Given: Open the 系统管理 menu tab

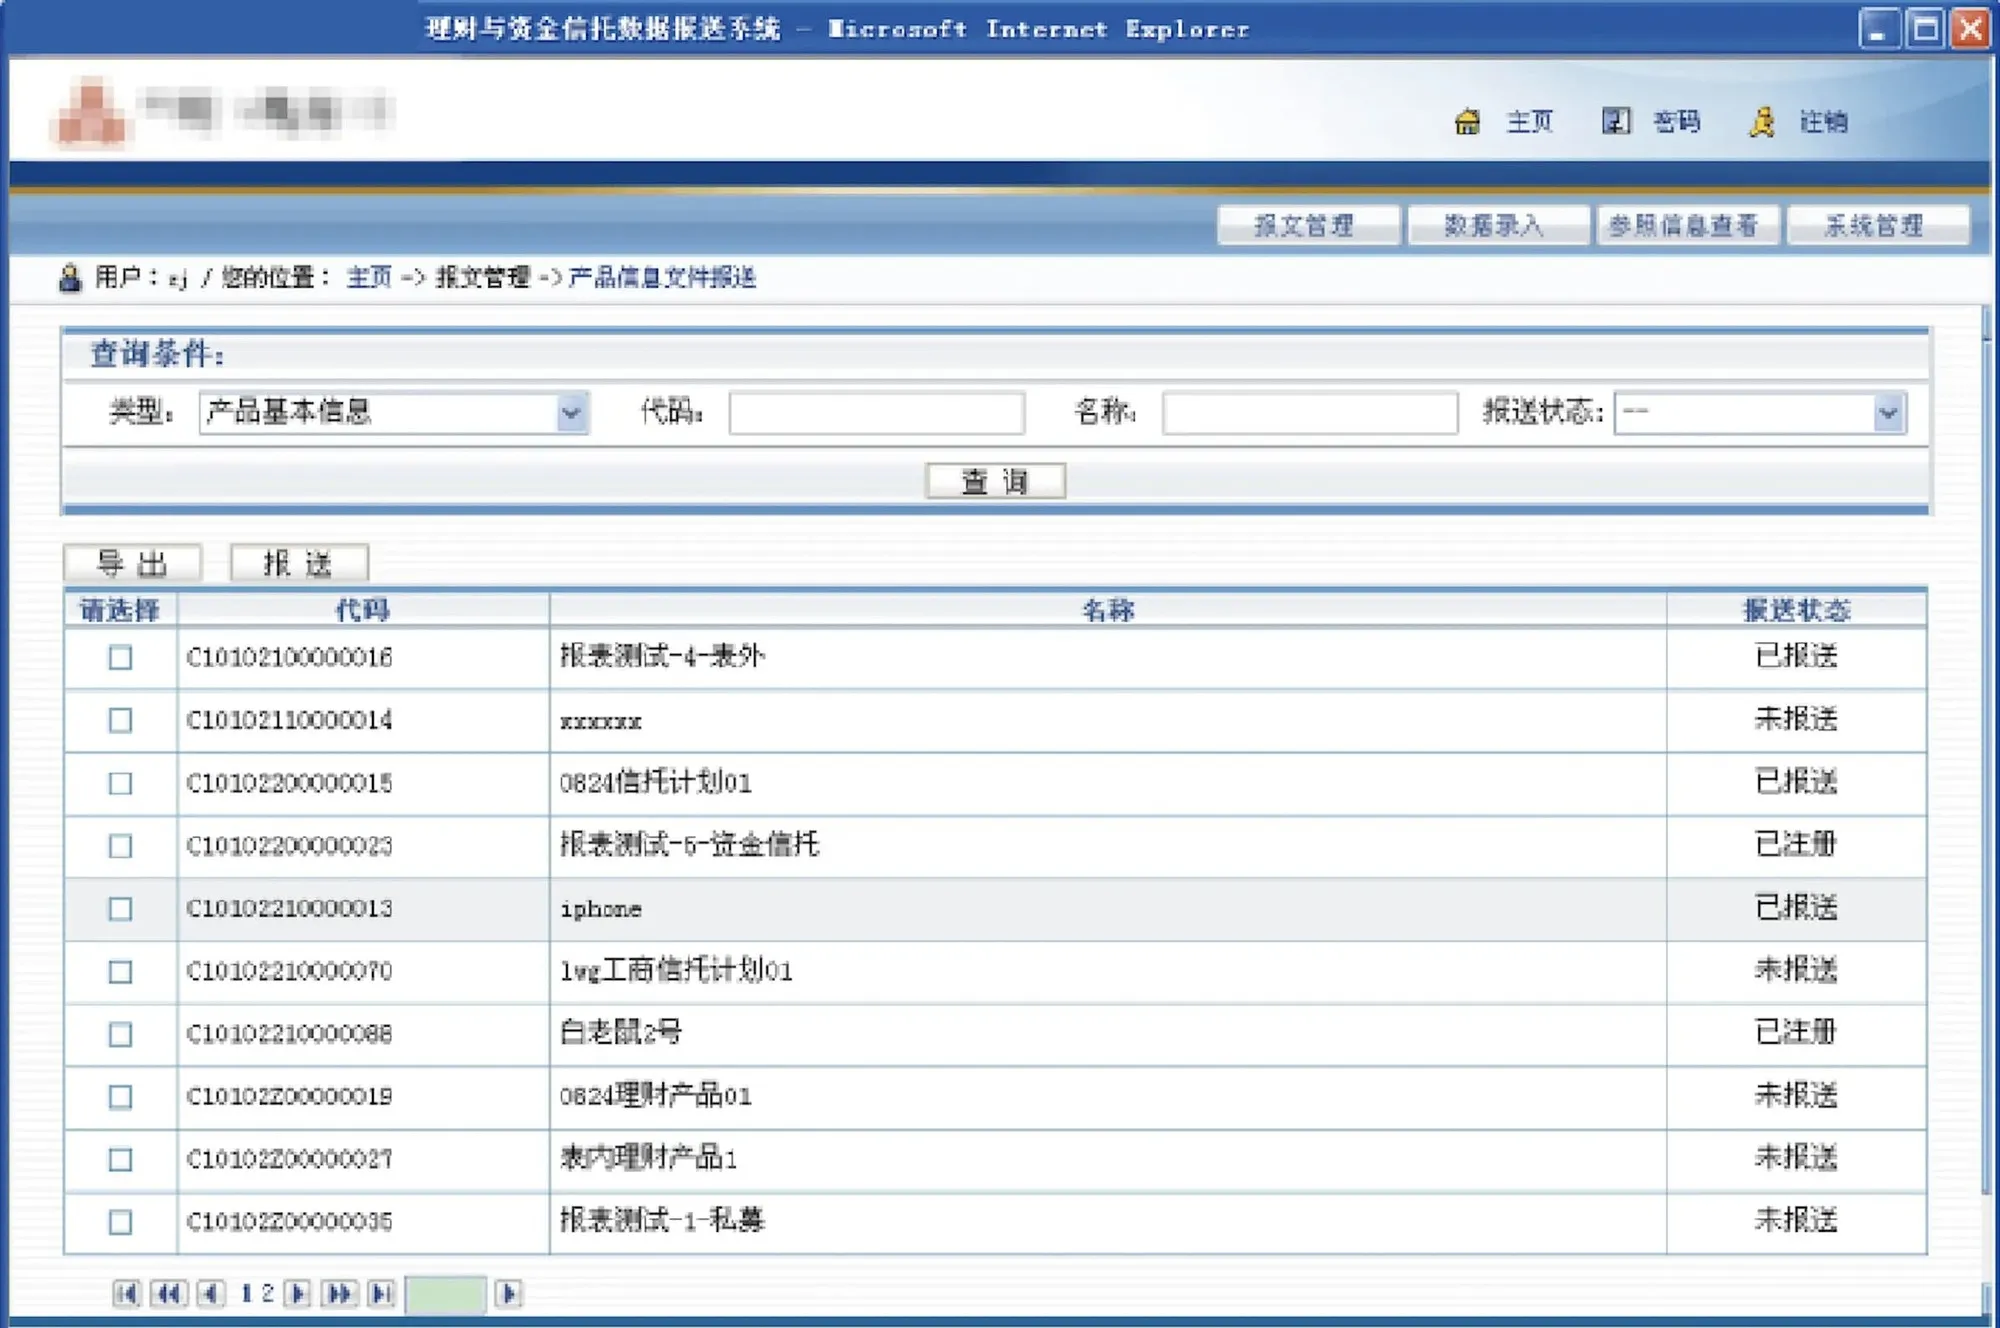Looking at the screenshot, I should 1875,225.
